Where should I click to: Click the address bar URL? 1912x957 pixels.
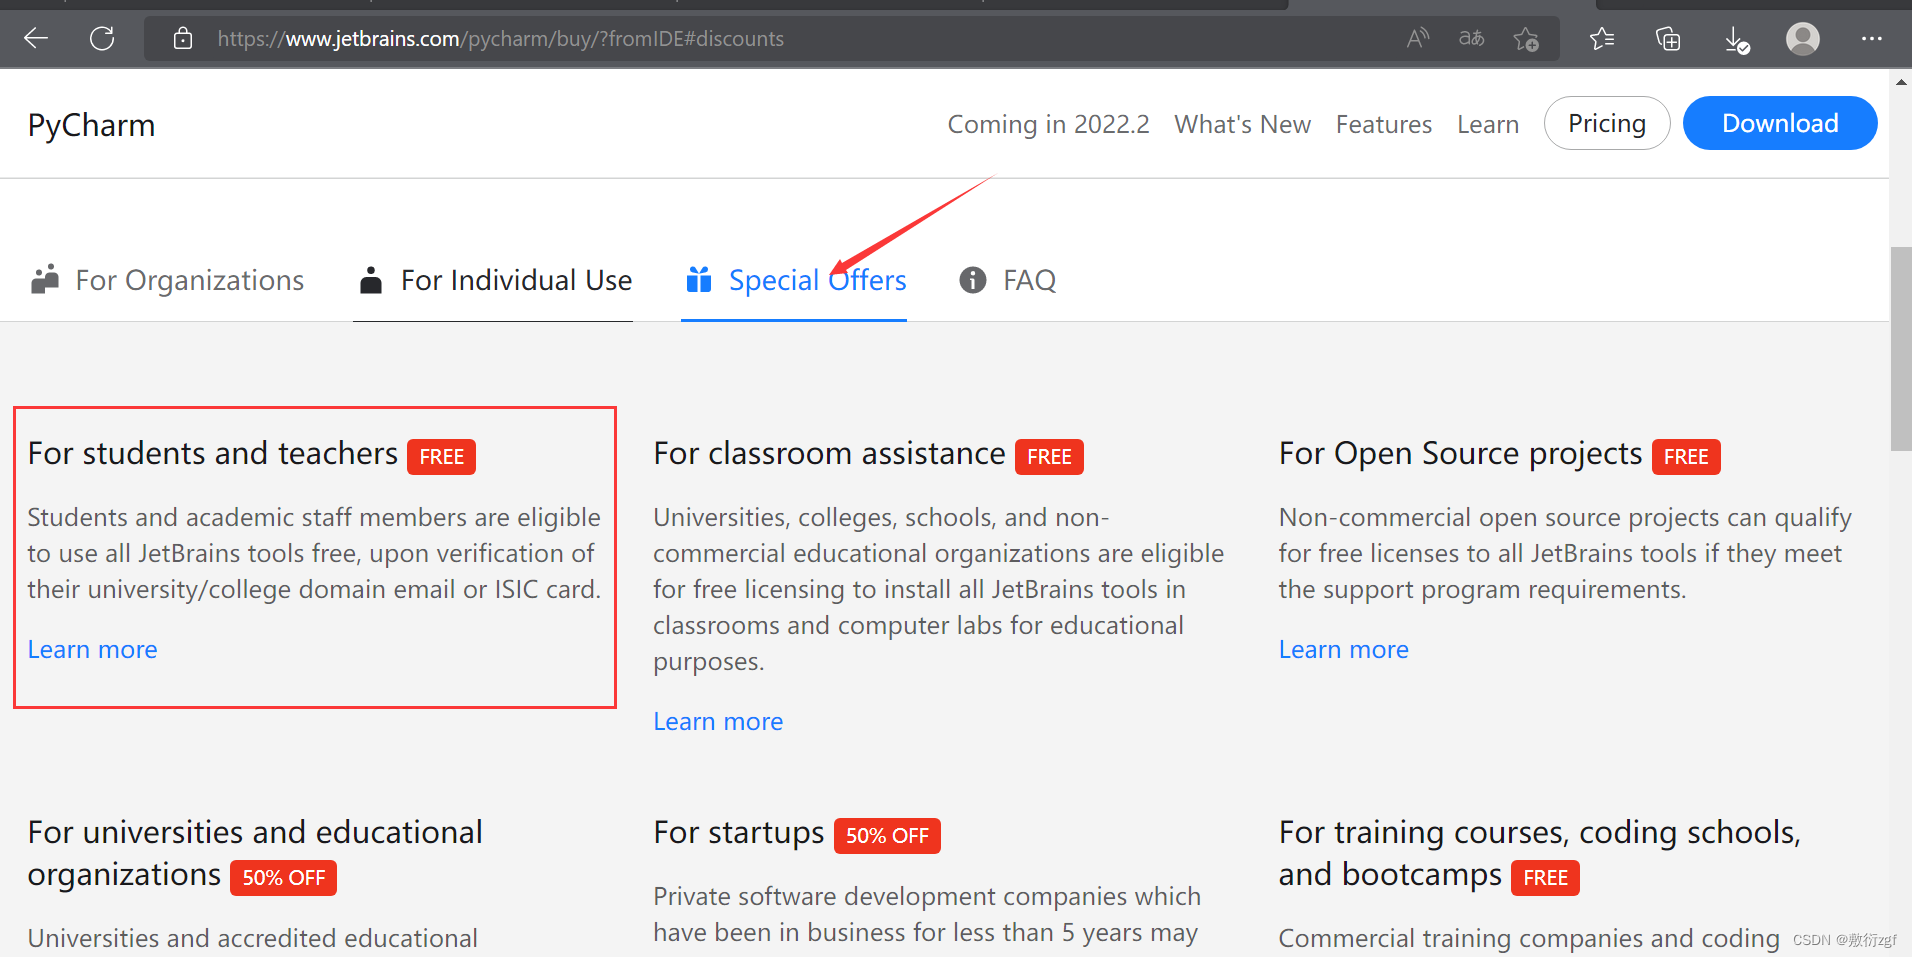click(x=500, y=39)
